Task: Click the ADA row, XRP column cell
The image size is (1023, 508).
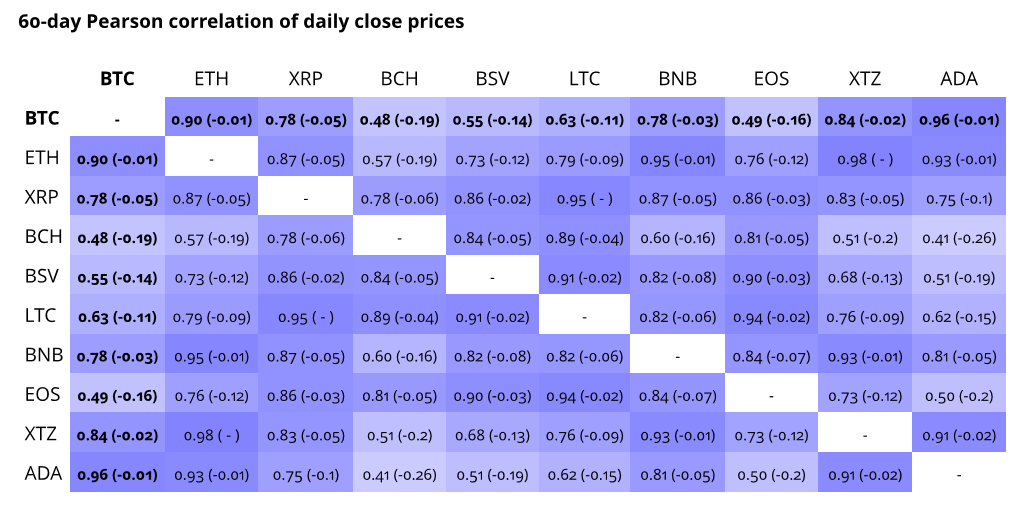Action: tap(305, 475)
